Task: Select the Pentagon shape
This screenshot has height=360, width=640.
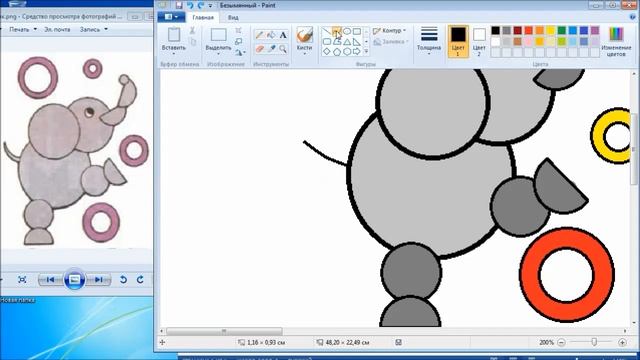Action: (337, 52)
